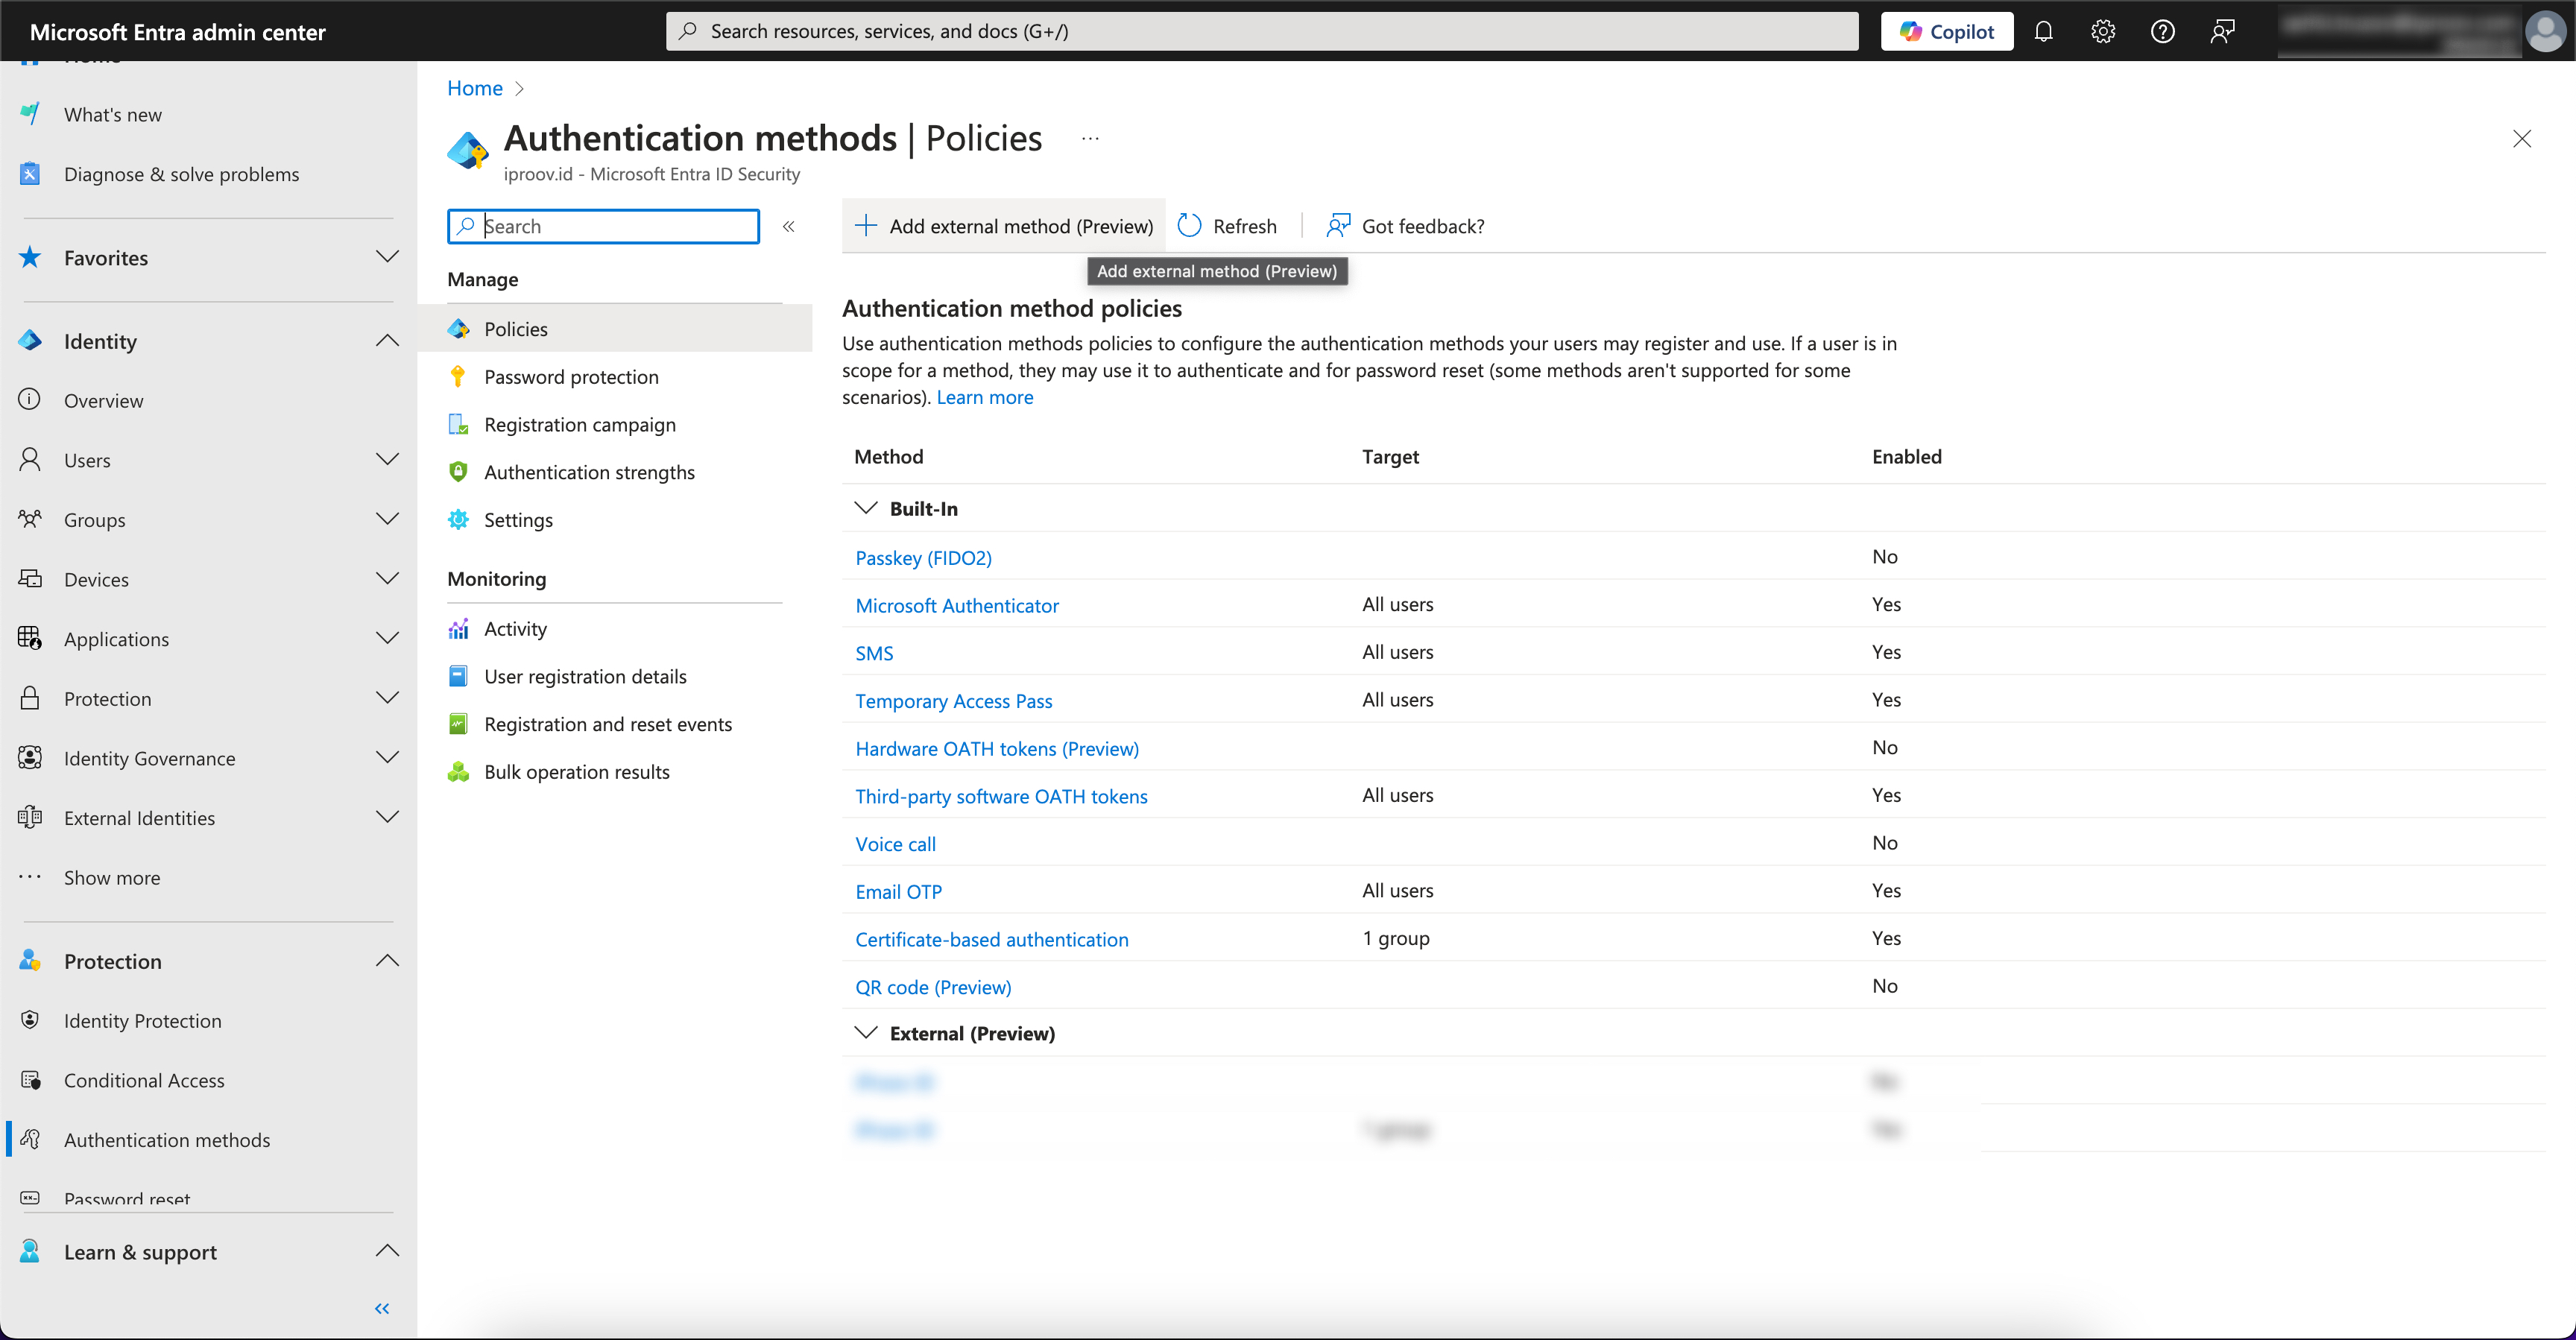Open the Voice call method link
2576x1340 pixels.
point(895,844)
